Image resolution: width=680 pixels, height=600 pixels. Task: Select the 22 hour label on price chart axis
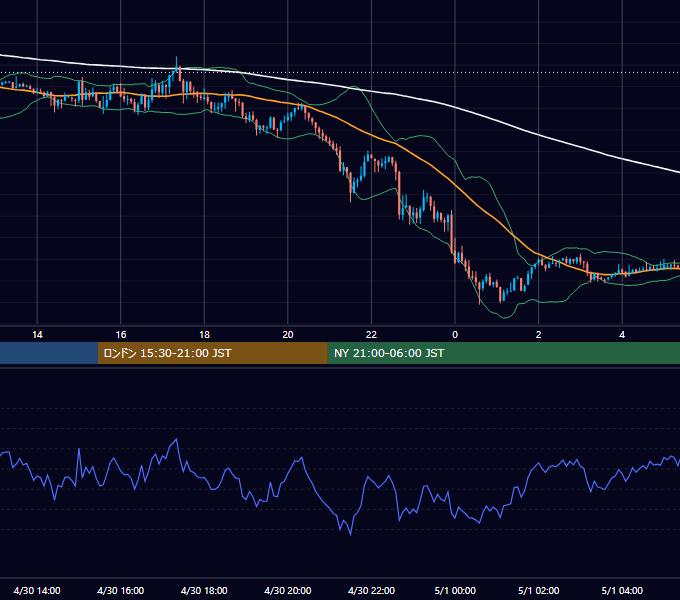coord(371,335)
